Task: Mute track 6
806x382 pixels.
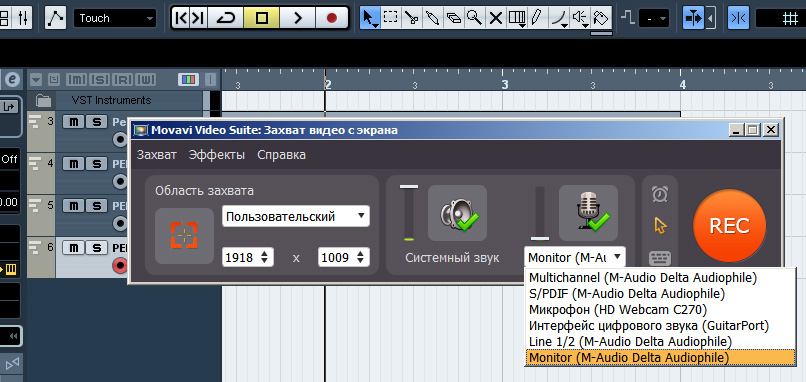Action: click(x=74, y=248)
